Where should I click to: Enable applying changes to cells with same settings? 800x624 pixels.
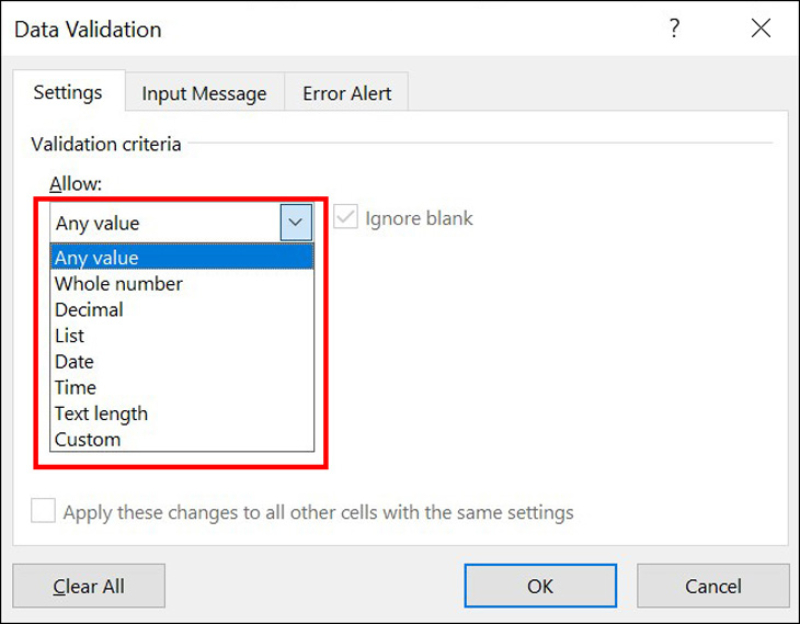coord(43,511)
